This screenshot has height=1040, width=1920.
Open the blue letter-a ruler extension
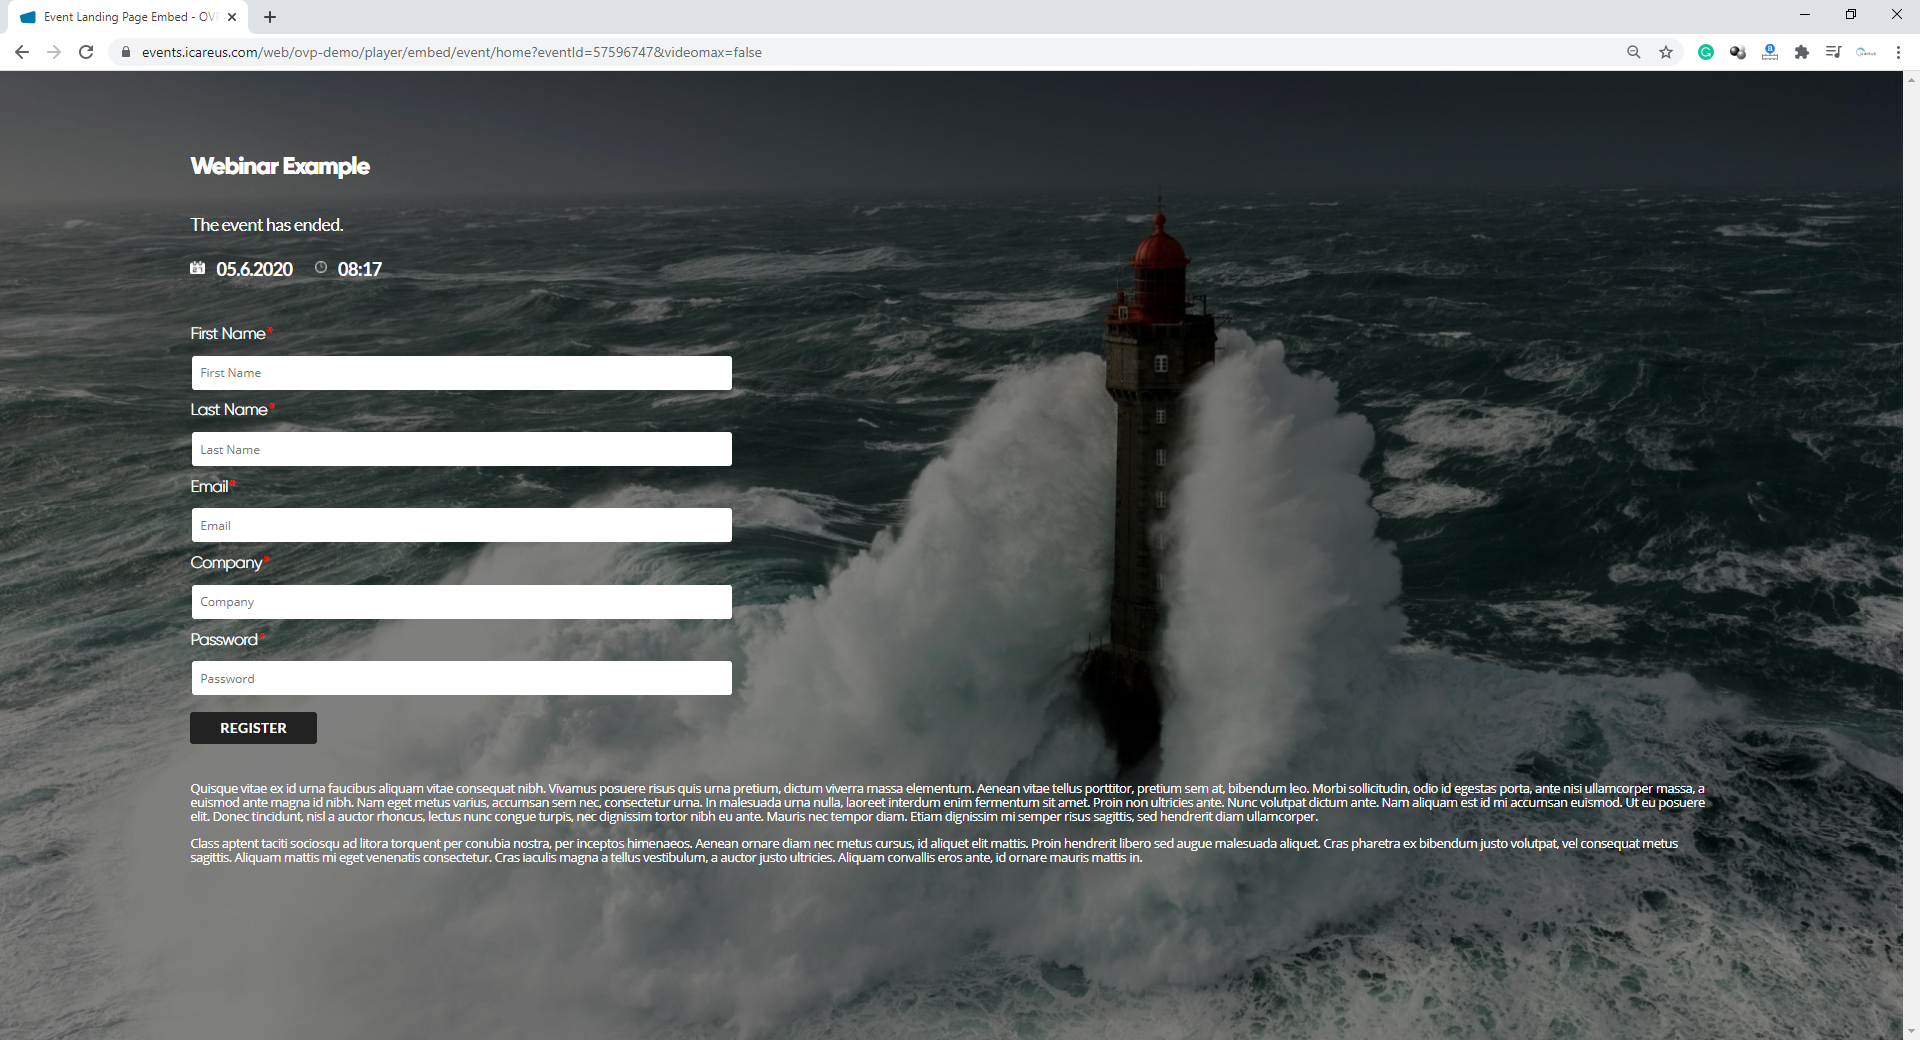coord(1770,52)
